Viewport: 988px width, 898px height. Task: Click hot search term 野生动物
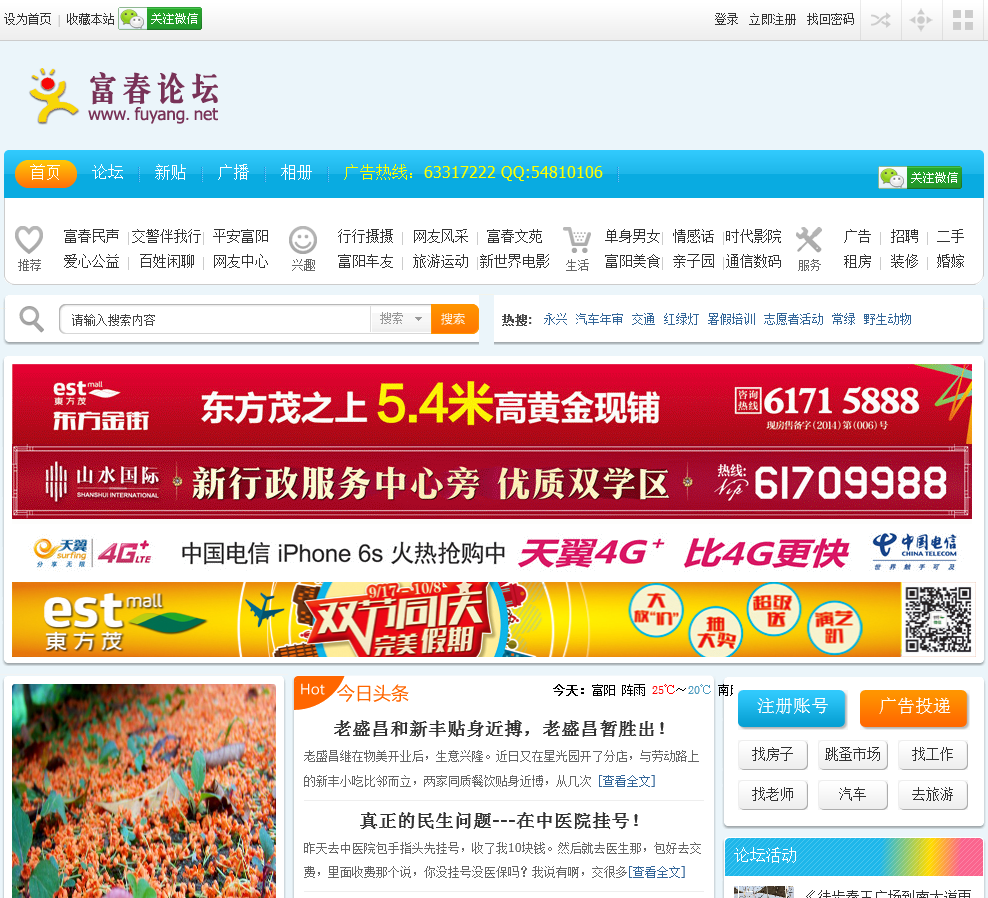point(887,319)
